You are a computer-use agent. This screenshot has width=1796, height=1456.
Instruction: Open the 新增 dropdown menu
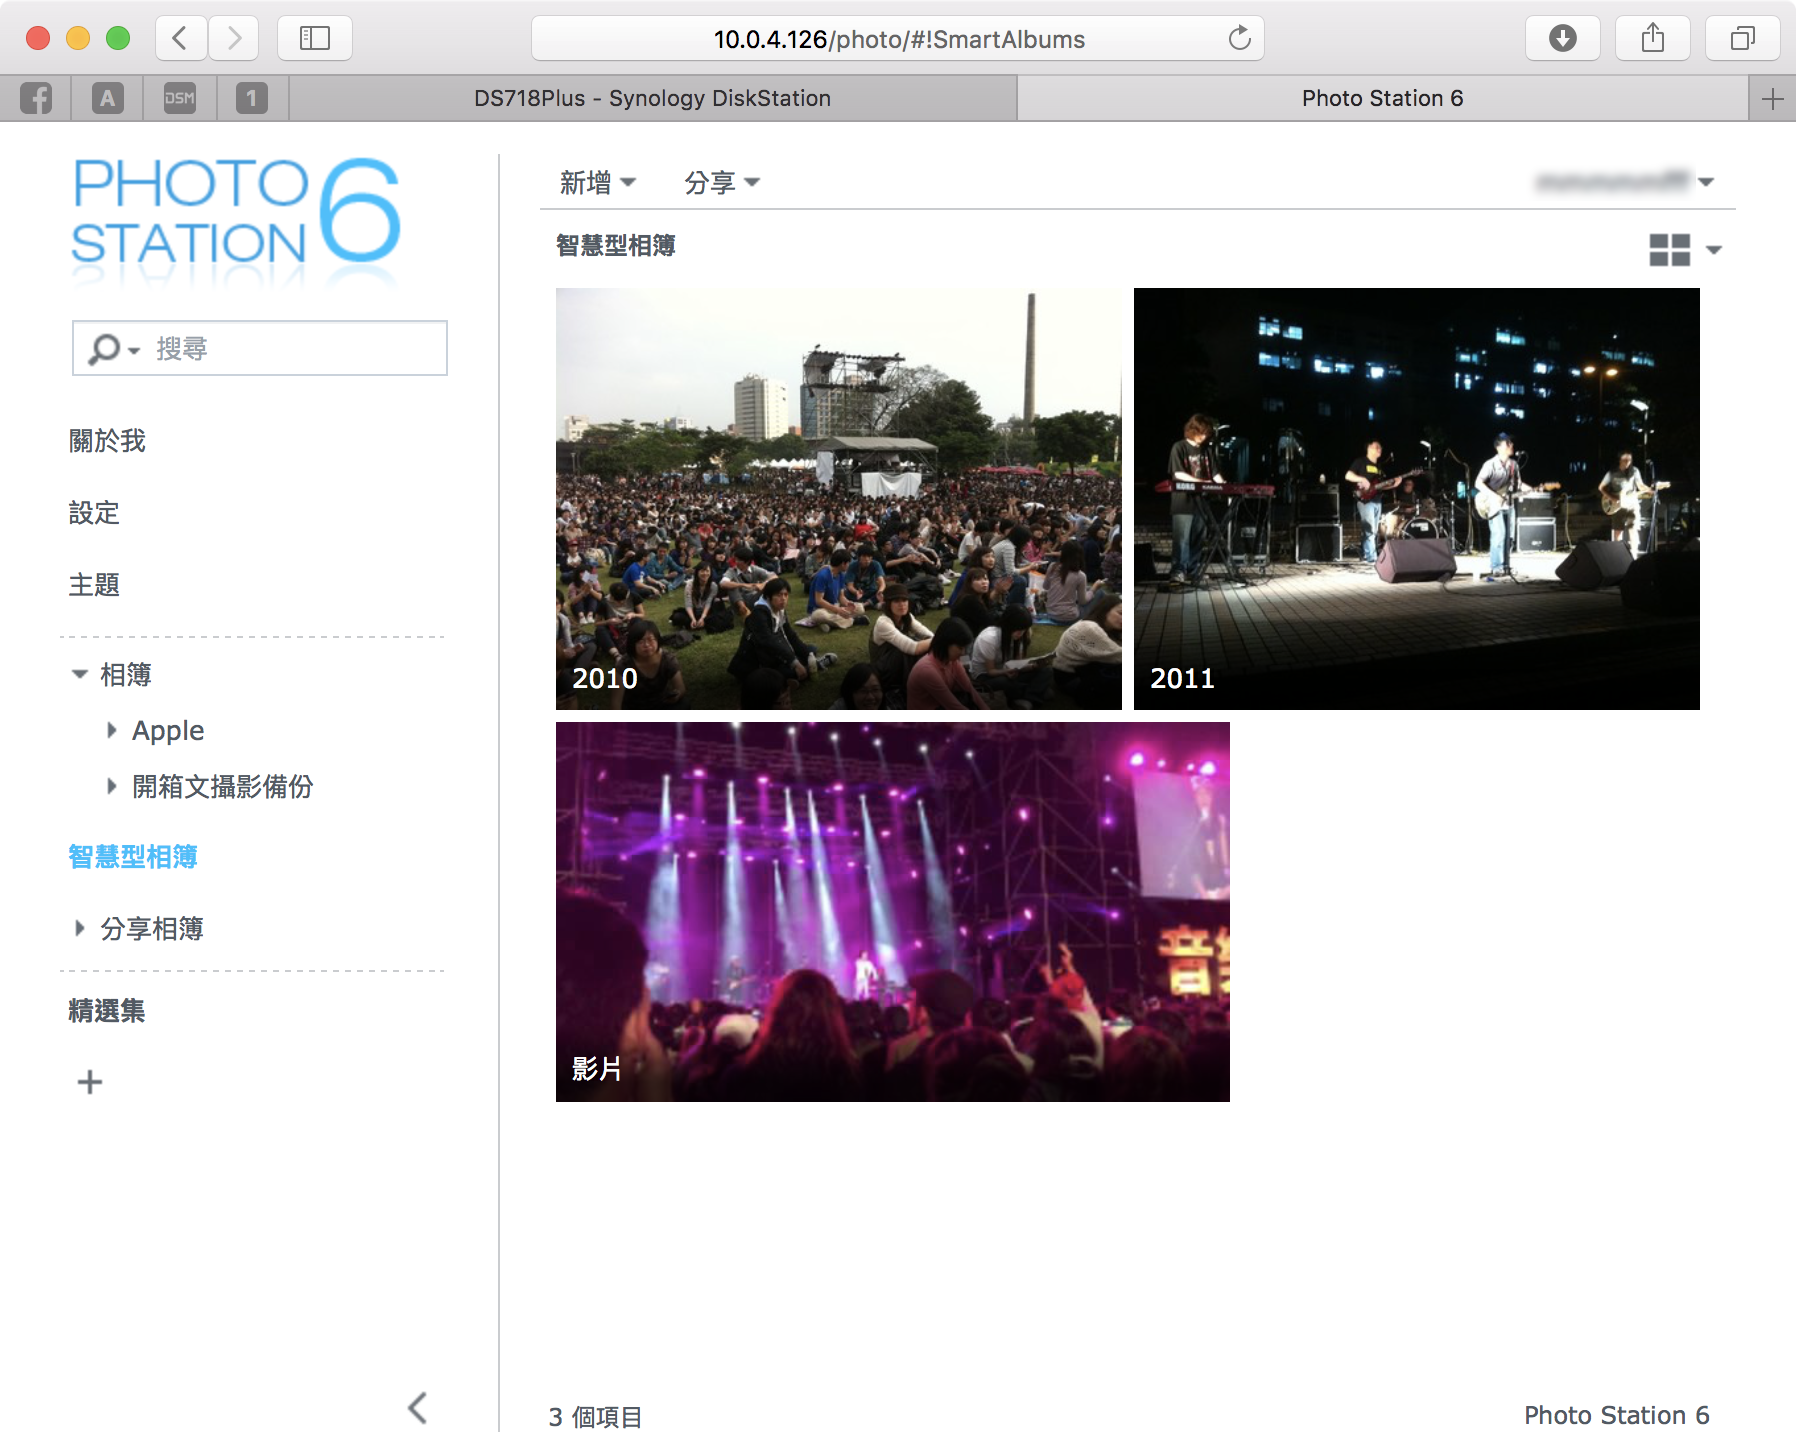597,182
